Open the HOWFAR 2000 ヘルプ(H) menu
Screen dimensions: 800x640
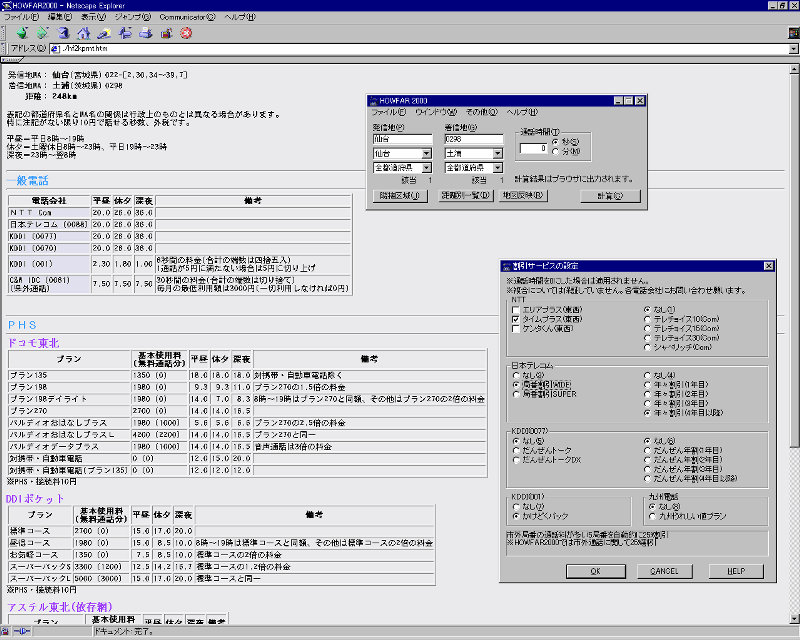pos(521,112)
